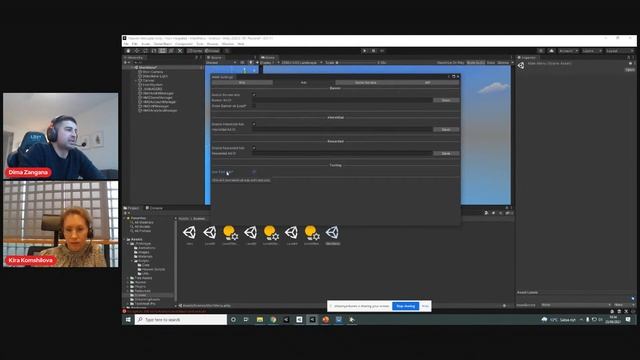The image size is (640, 360).
Task: Open Chrome from the taskbar
Action: (x=273, y=320)
